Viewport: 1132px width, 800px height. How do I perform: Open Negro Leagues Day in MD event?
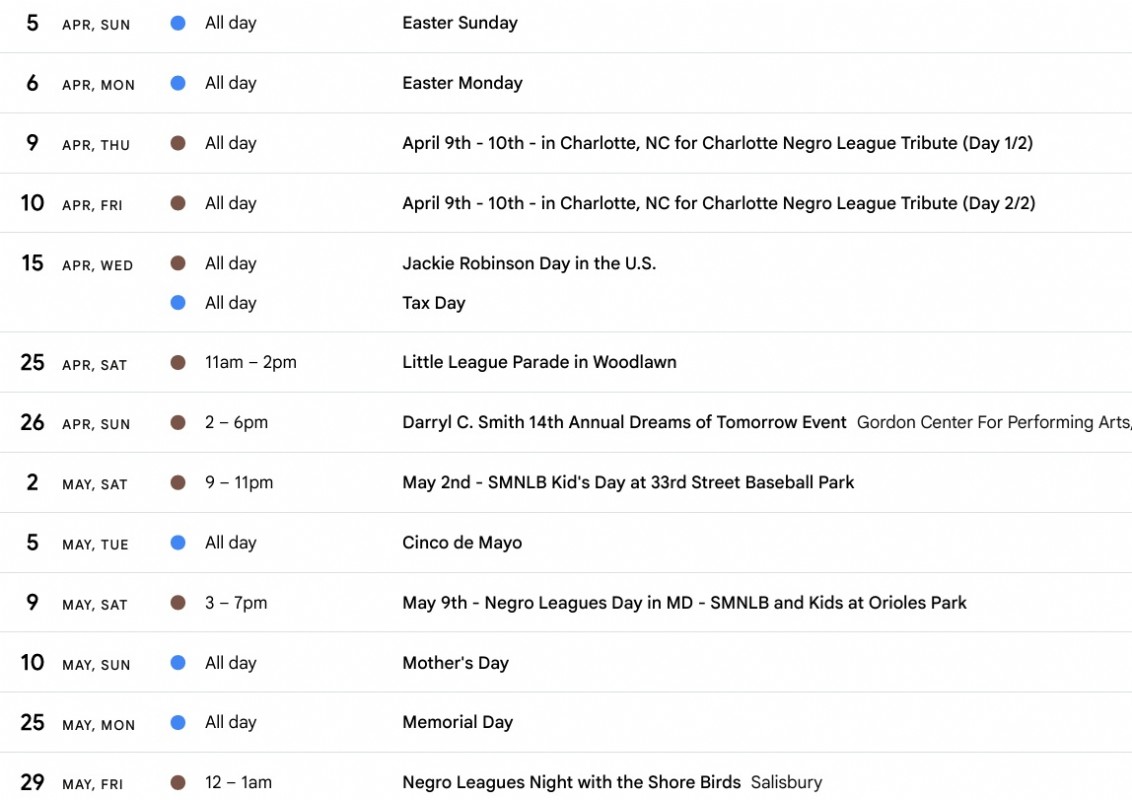pos(684,603)
